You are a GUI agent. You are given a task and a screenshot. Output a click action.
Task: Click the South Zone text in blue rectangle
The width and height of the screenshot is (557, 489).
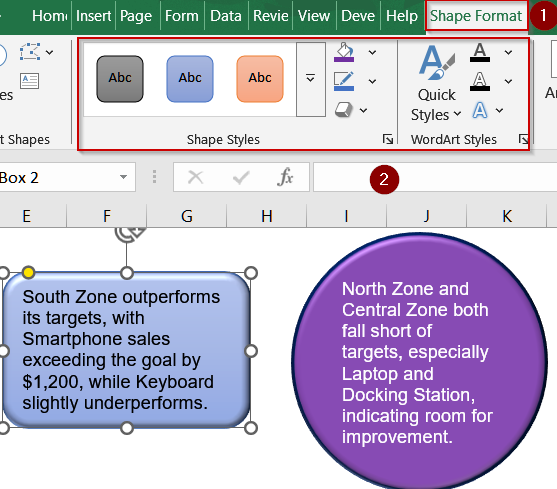click(x=121, y=350)
